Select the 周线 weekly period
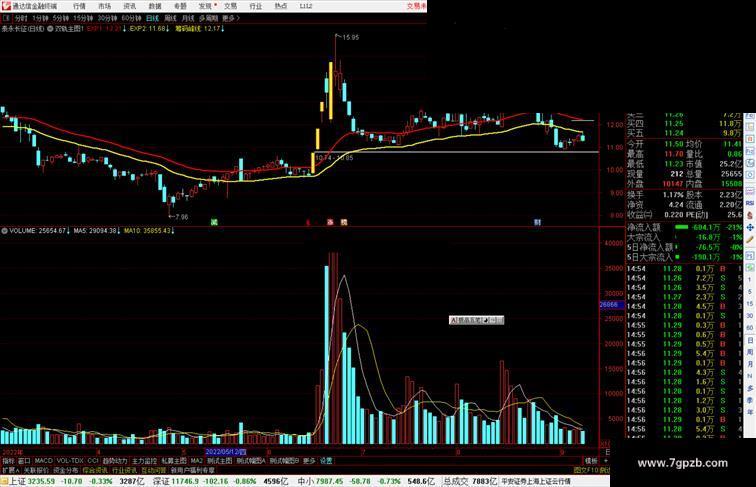Image resolution: width=756 pixels, height=487 pixels. [x=170, y=18]
